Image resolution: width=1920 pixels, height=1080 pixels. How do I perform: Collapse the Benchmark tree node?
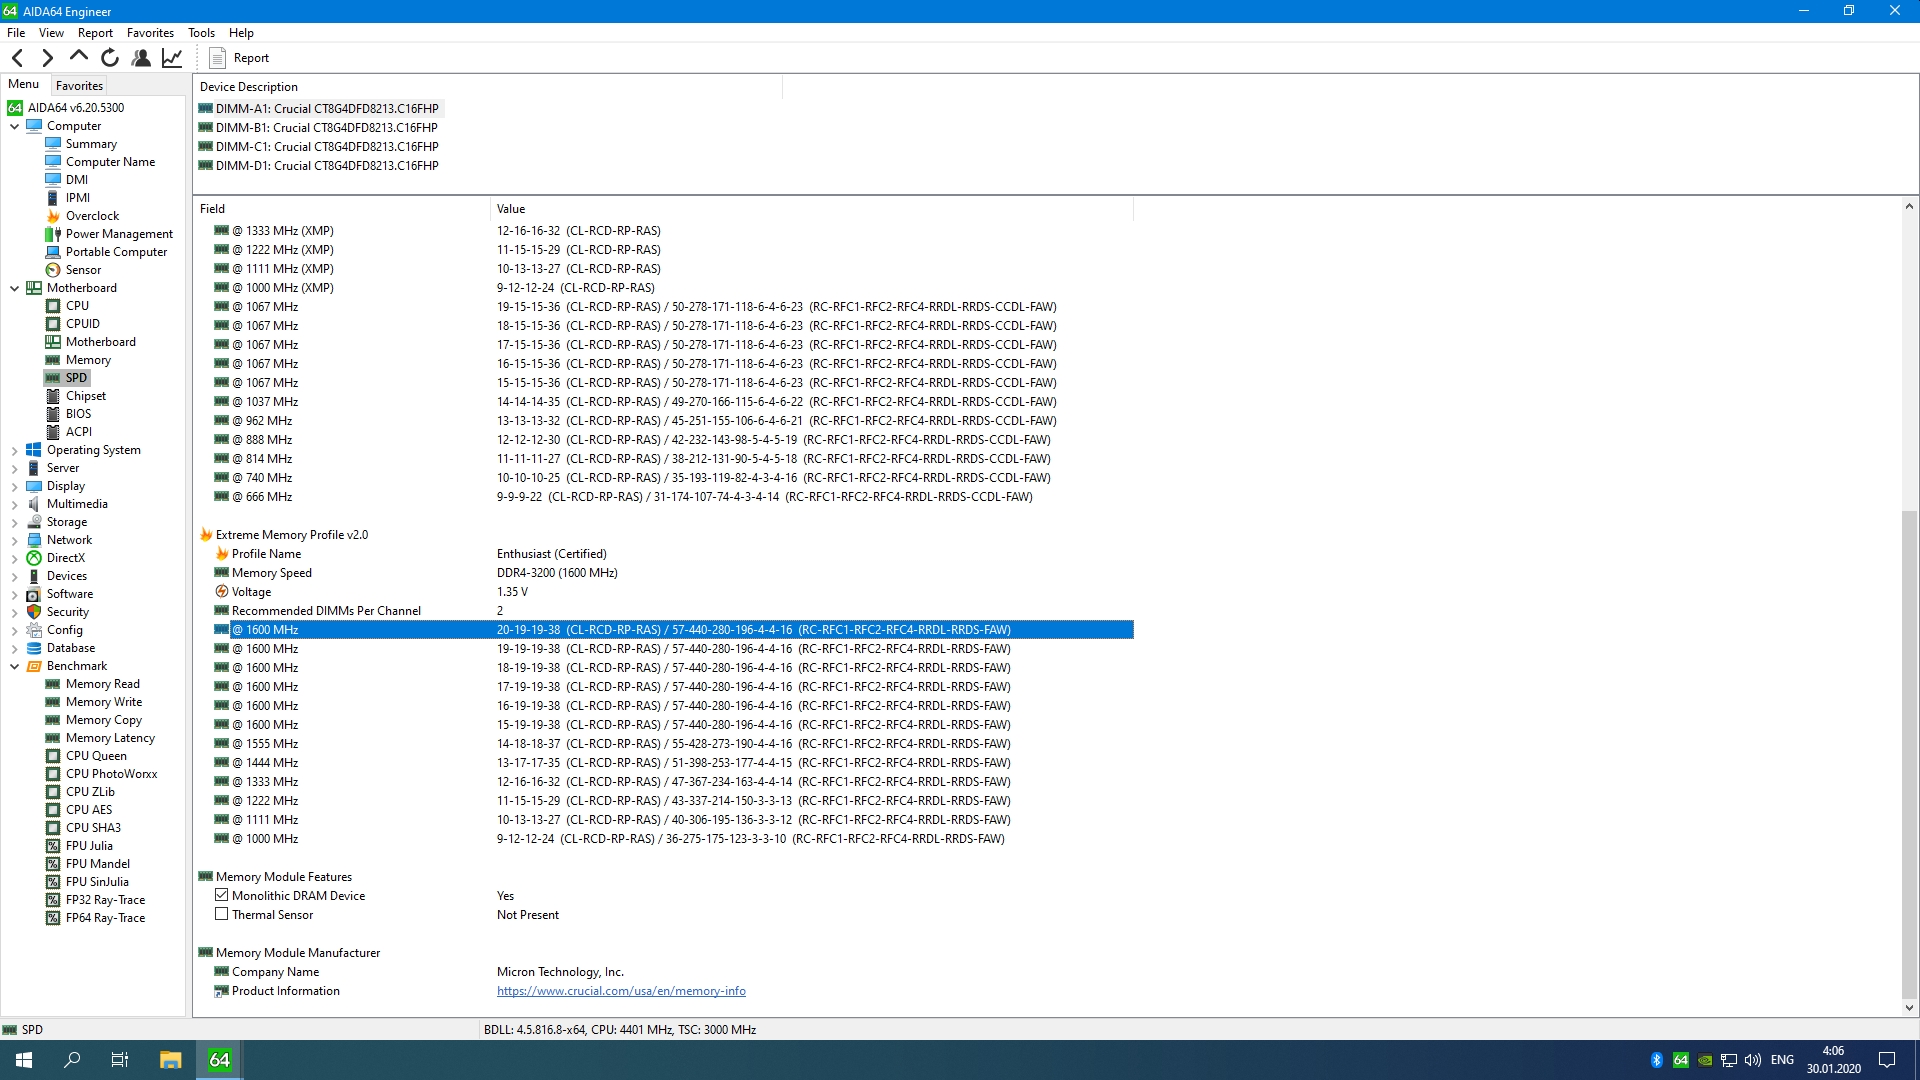(x=14, y=666)
